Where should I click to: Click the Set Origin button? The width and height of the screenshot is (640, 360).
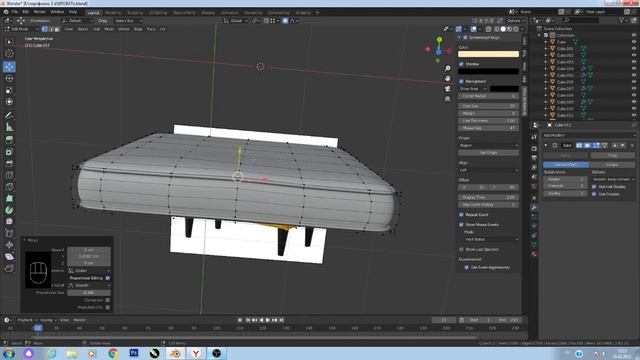[x=489, y=153]
